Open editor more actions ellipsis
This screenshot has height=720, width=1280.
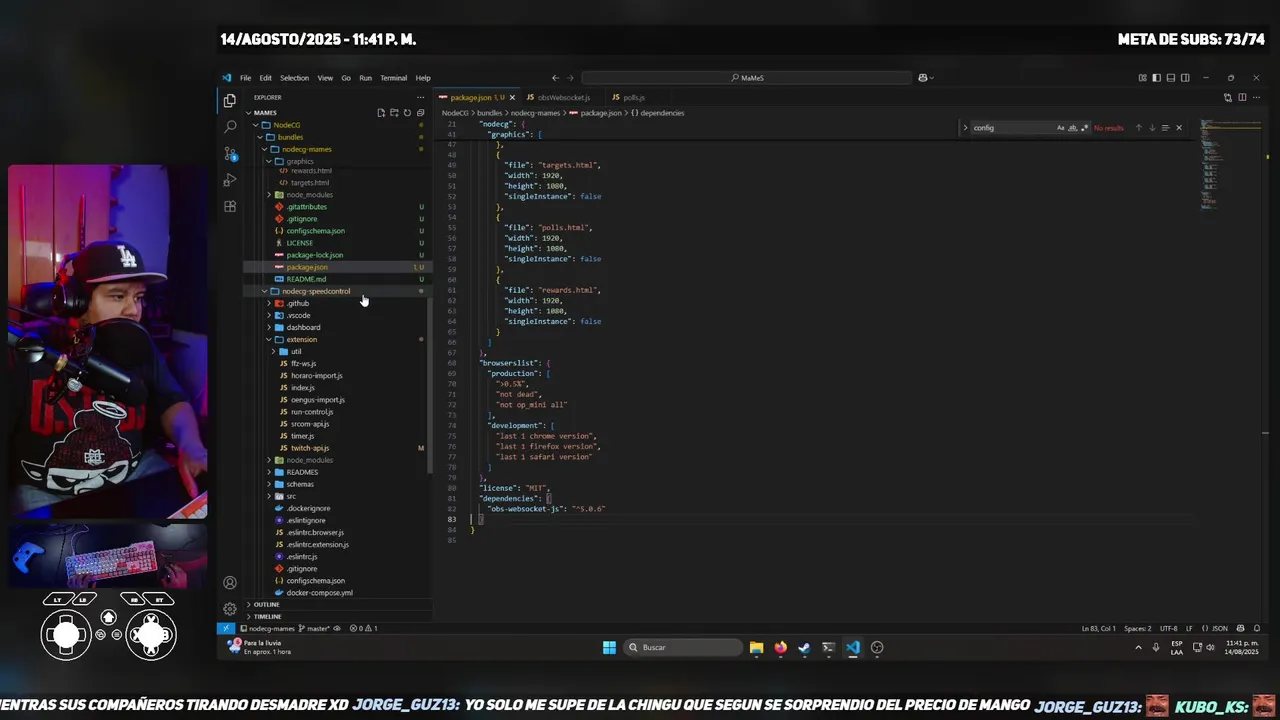pyautogui.click(x=1256, y=97)
